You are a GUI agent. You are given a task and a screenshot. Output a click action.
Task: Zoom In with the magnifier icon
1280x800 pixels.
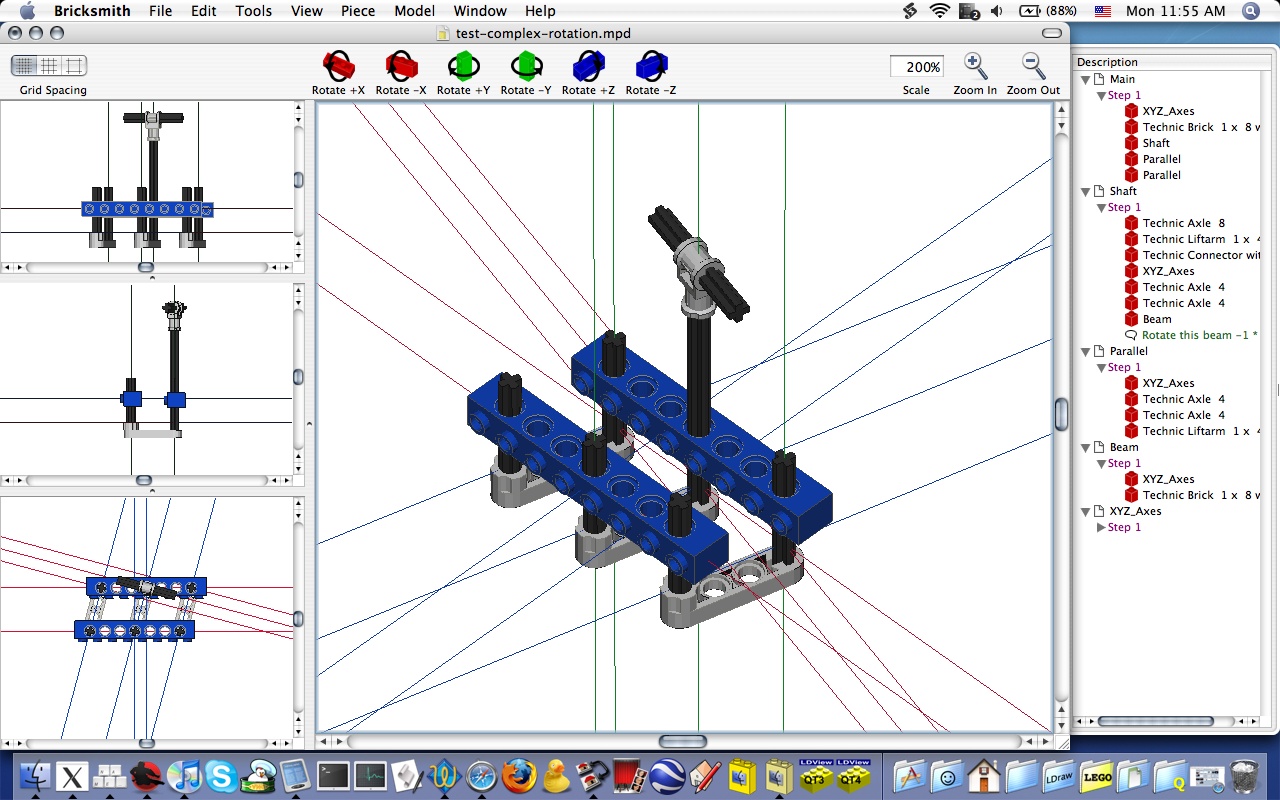[975, 66]
